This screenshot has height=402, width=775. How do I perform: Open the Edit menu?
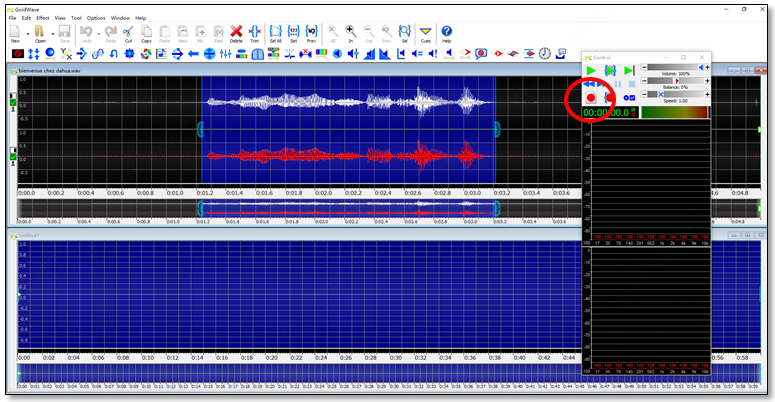tap(26, 18)
